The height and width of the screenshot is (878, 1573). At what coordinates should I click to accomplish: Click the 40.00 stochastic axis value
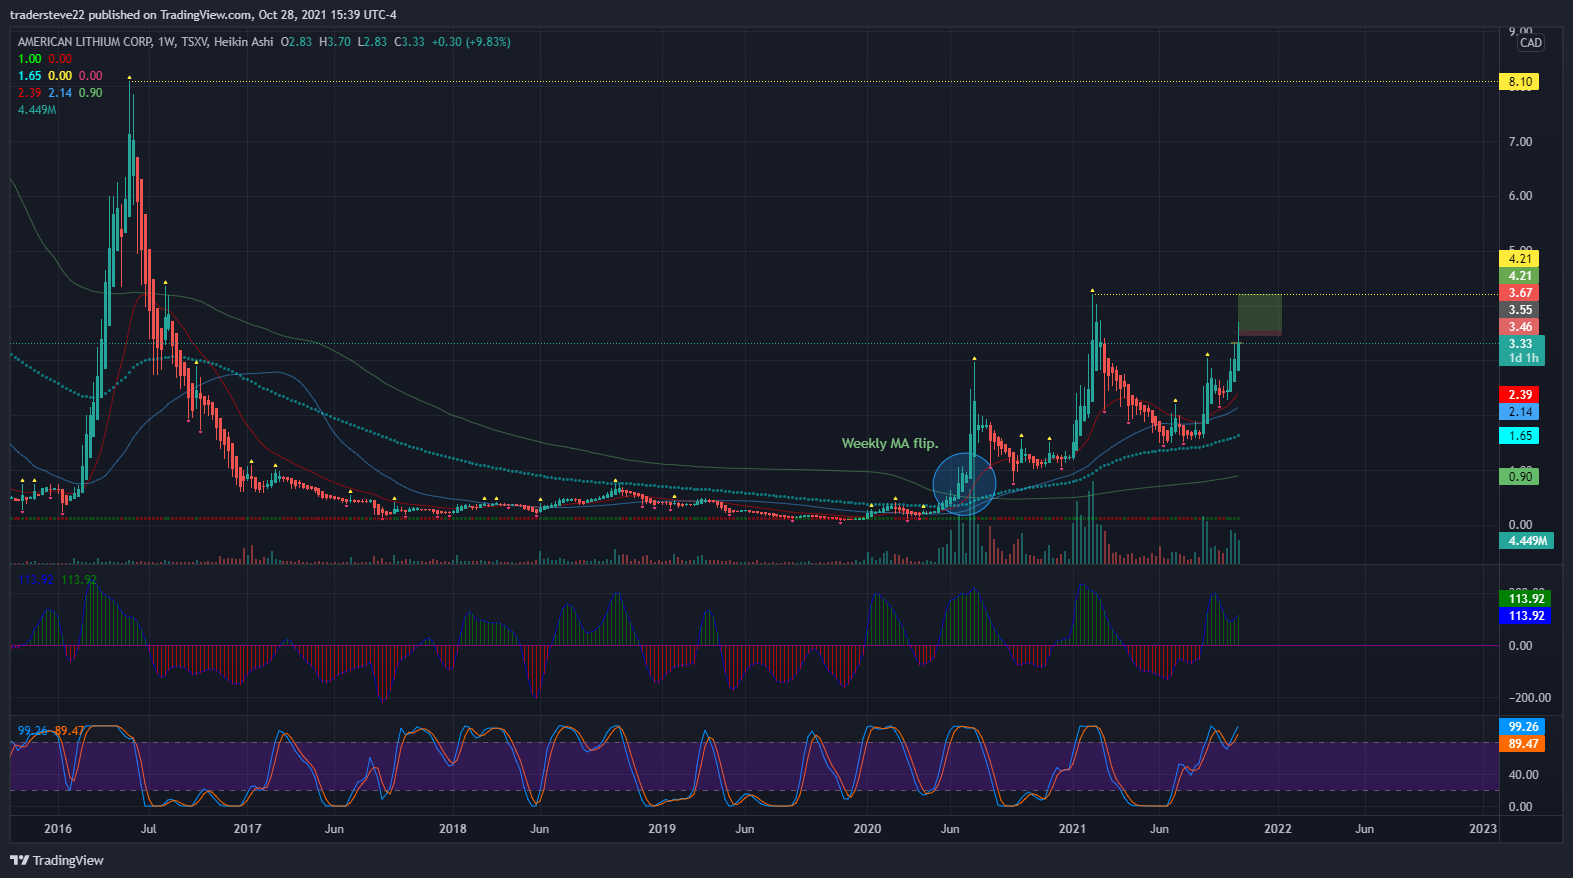click(x=1523, y=775)
